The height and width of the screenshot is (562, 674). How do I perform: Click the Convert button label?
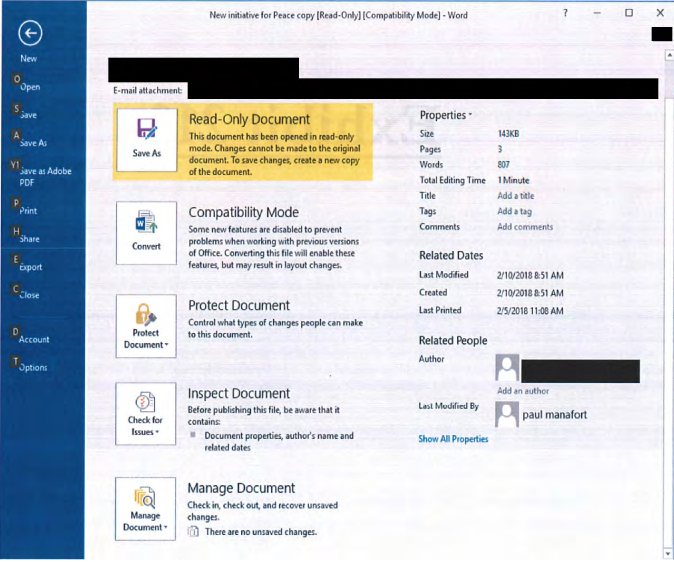click(146, 246)
